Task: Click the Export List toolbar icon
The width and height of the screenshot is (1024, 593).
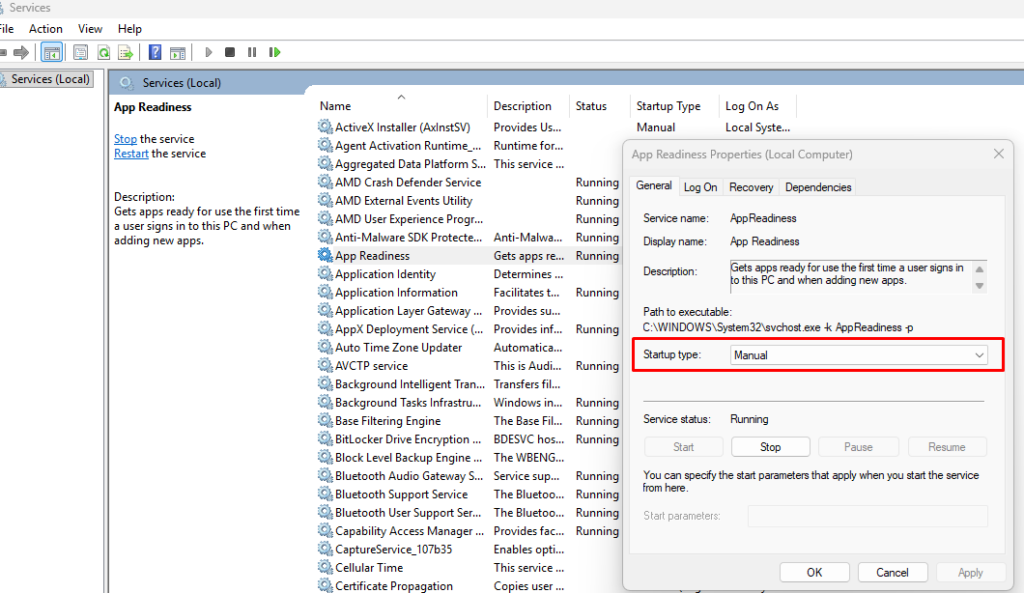Action: click(x=126, y=52)
